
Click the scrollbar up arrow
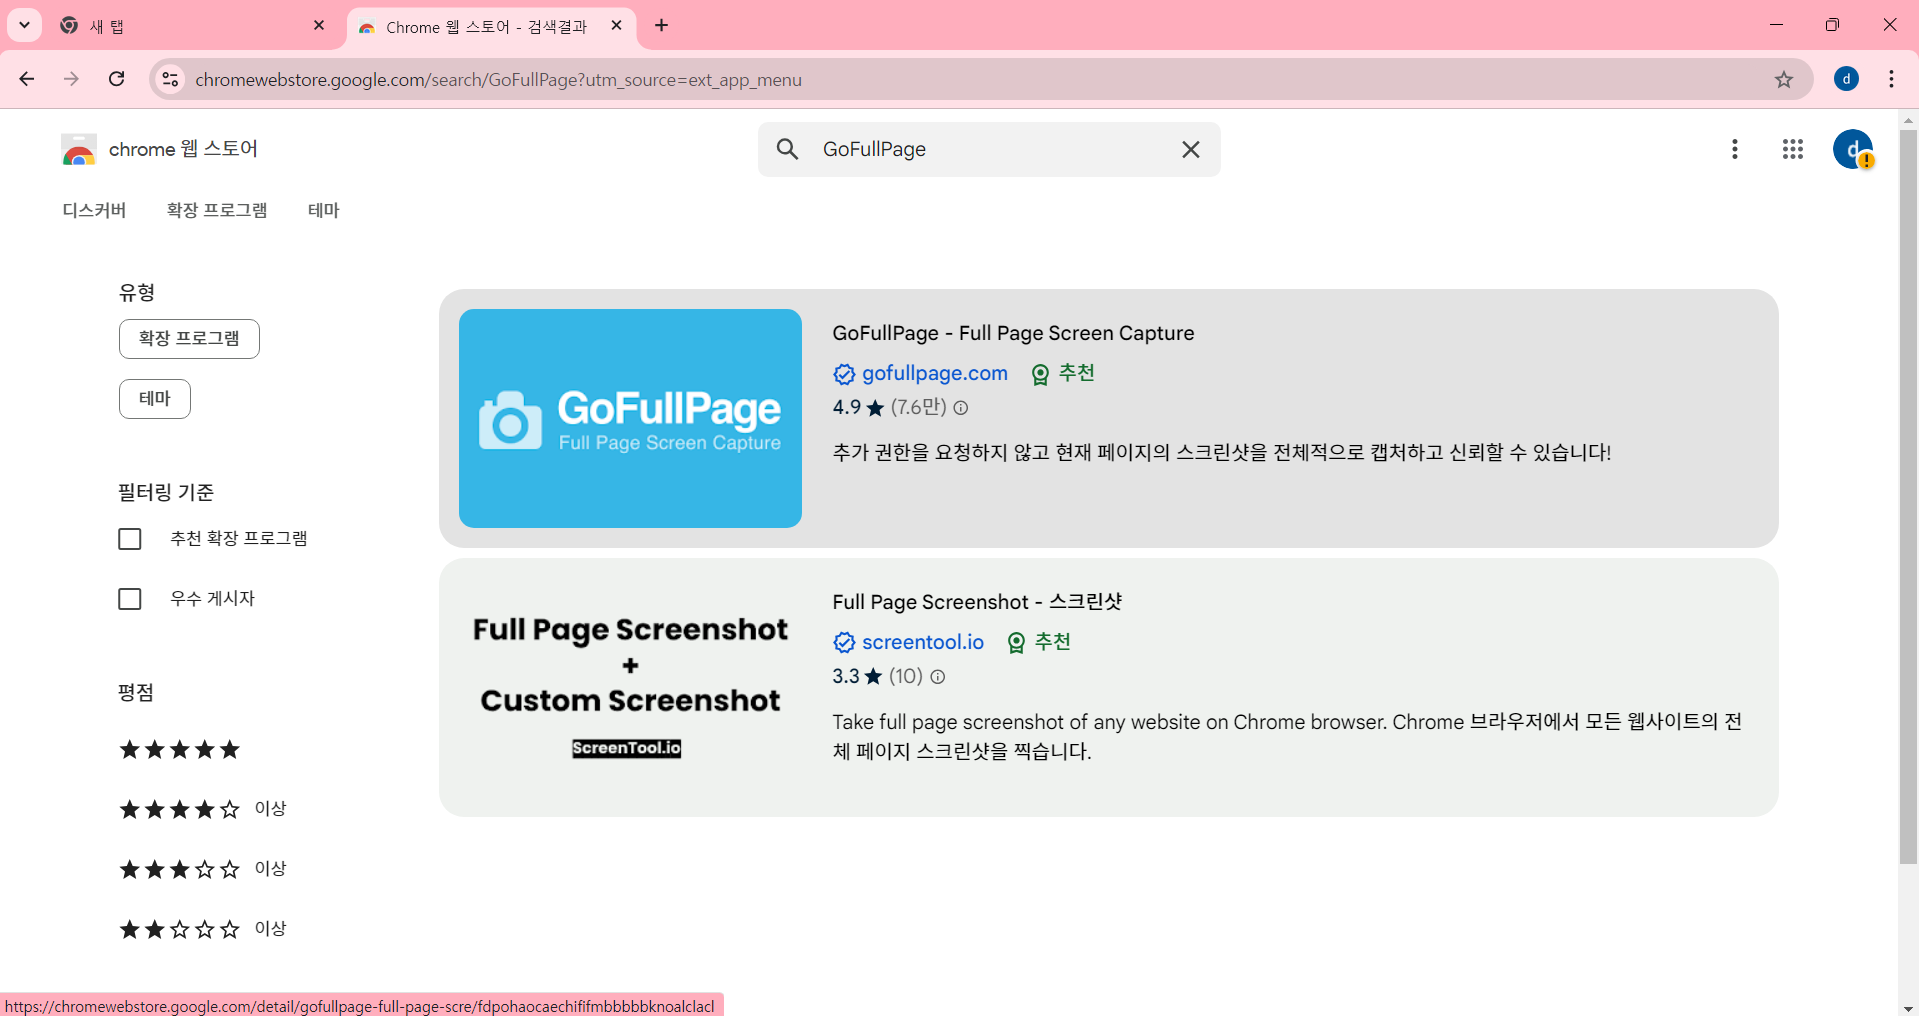tap(1908, 120)
